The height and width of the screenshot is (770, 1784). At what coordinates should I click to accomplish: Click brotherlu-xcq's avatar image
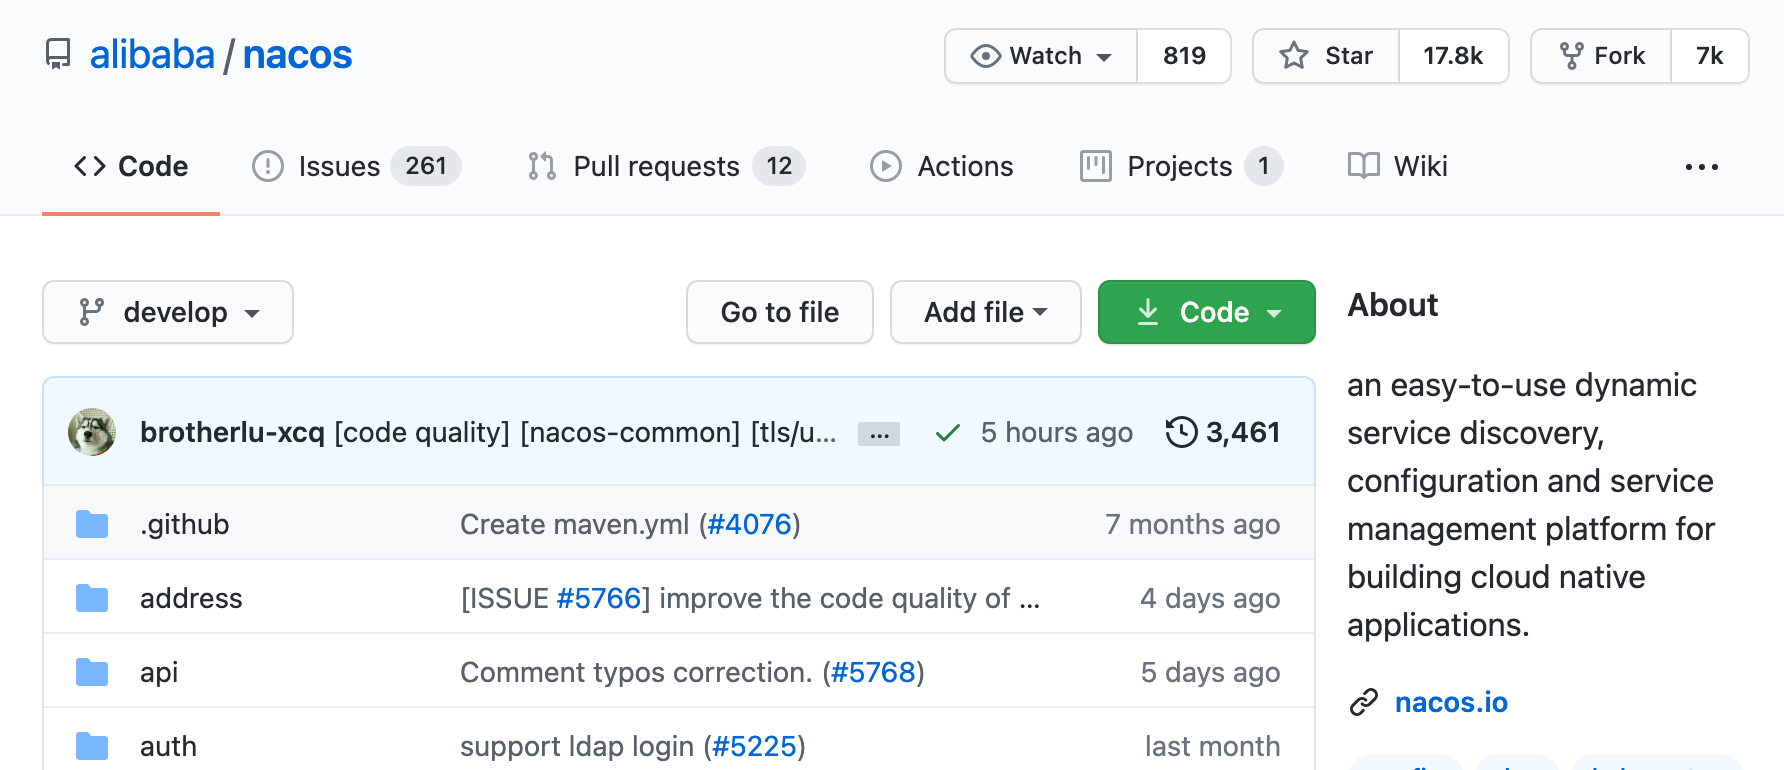click(x=92, y=432)
